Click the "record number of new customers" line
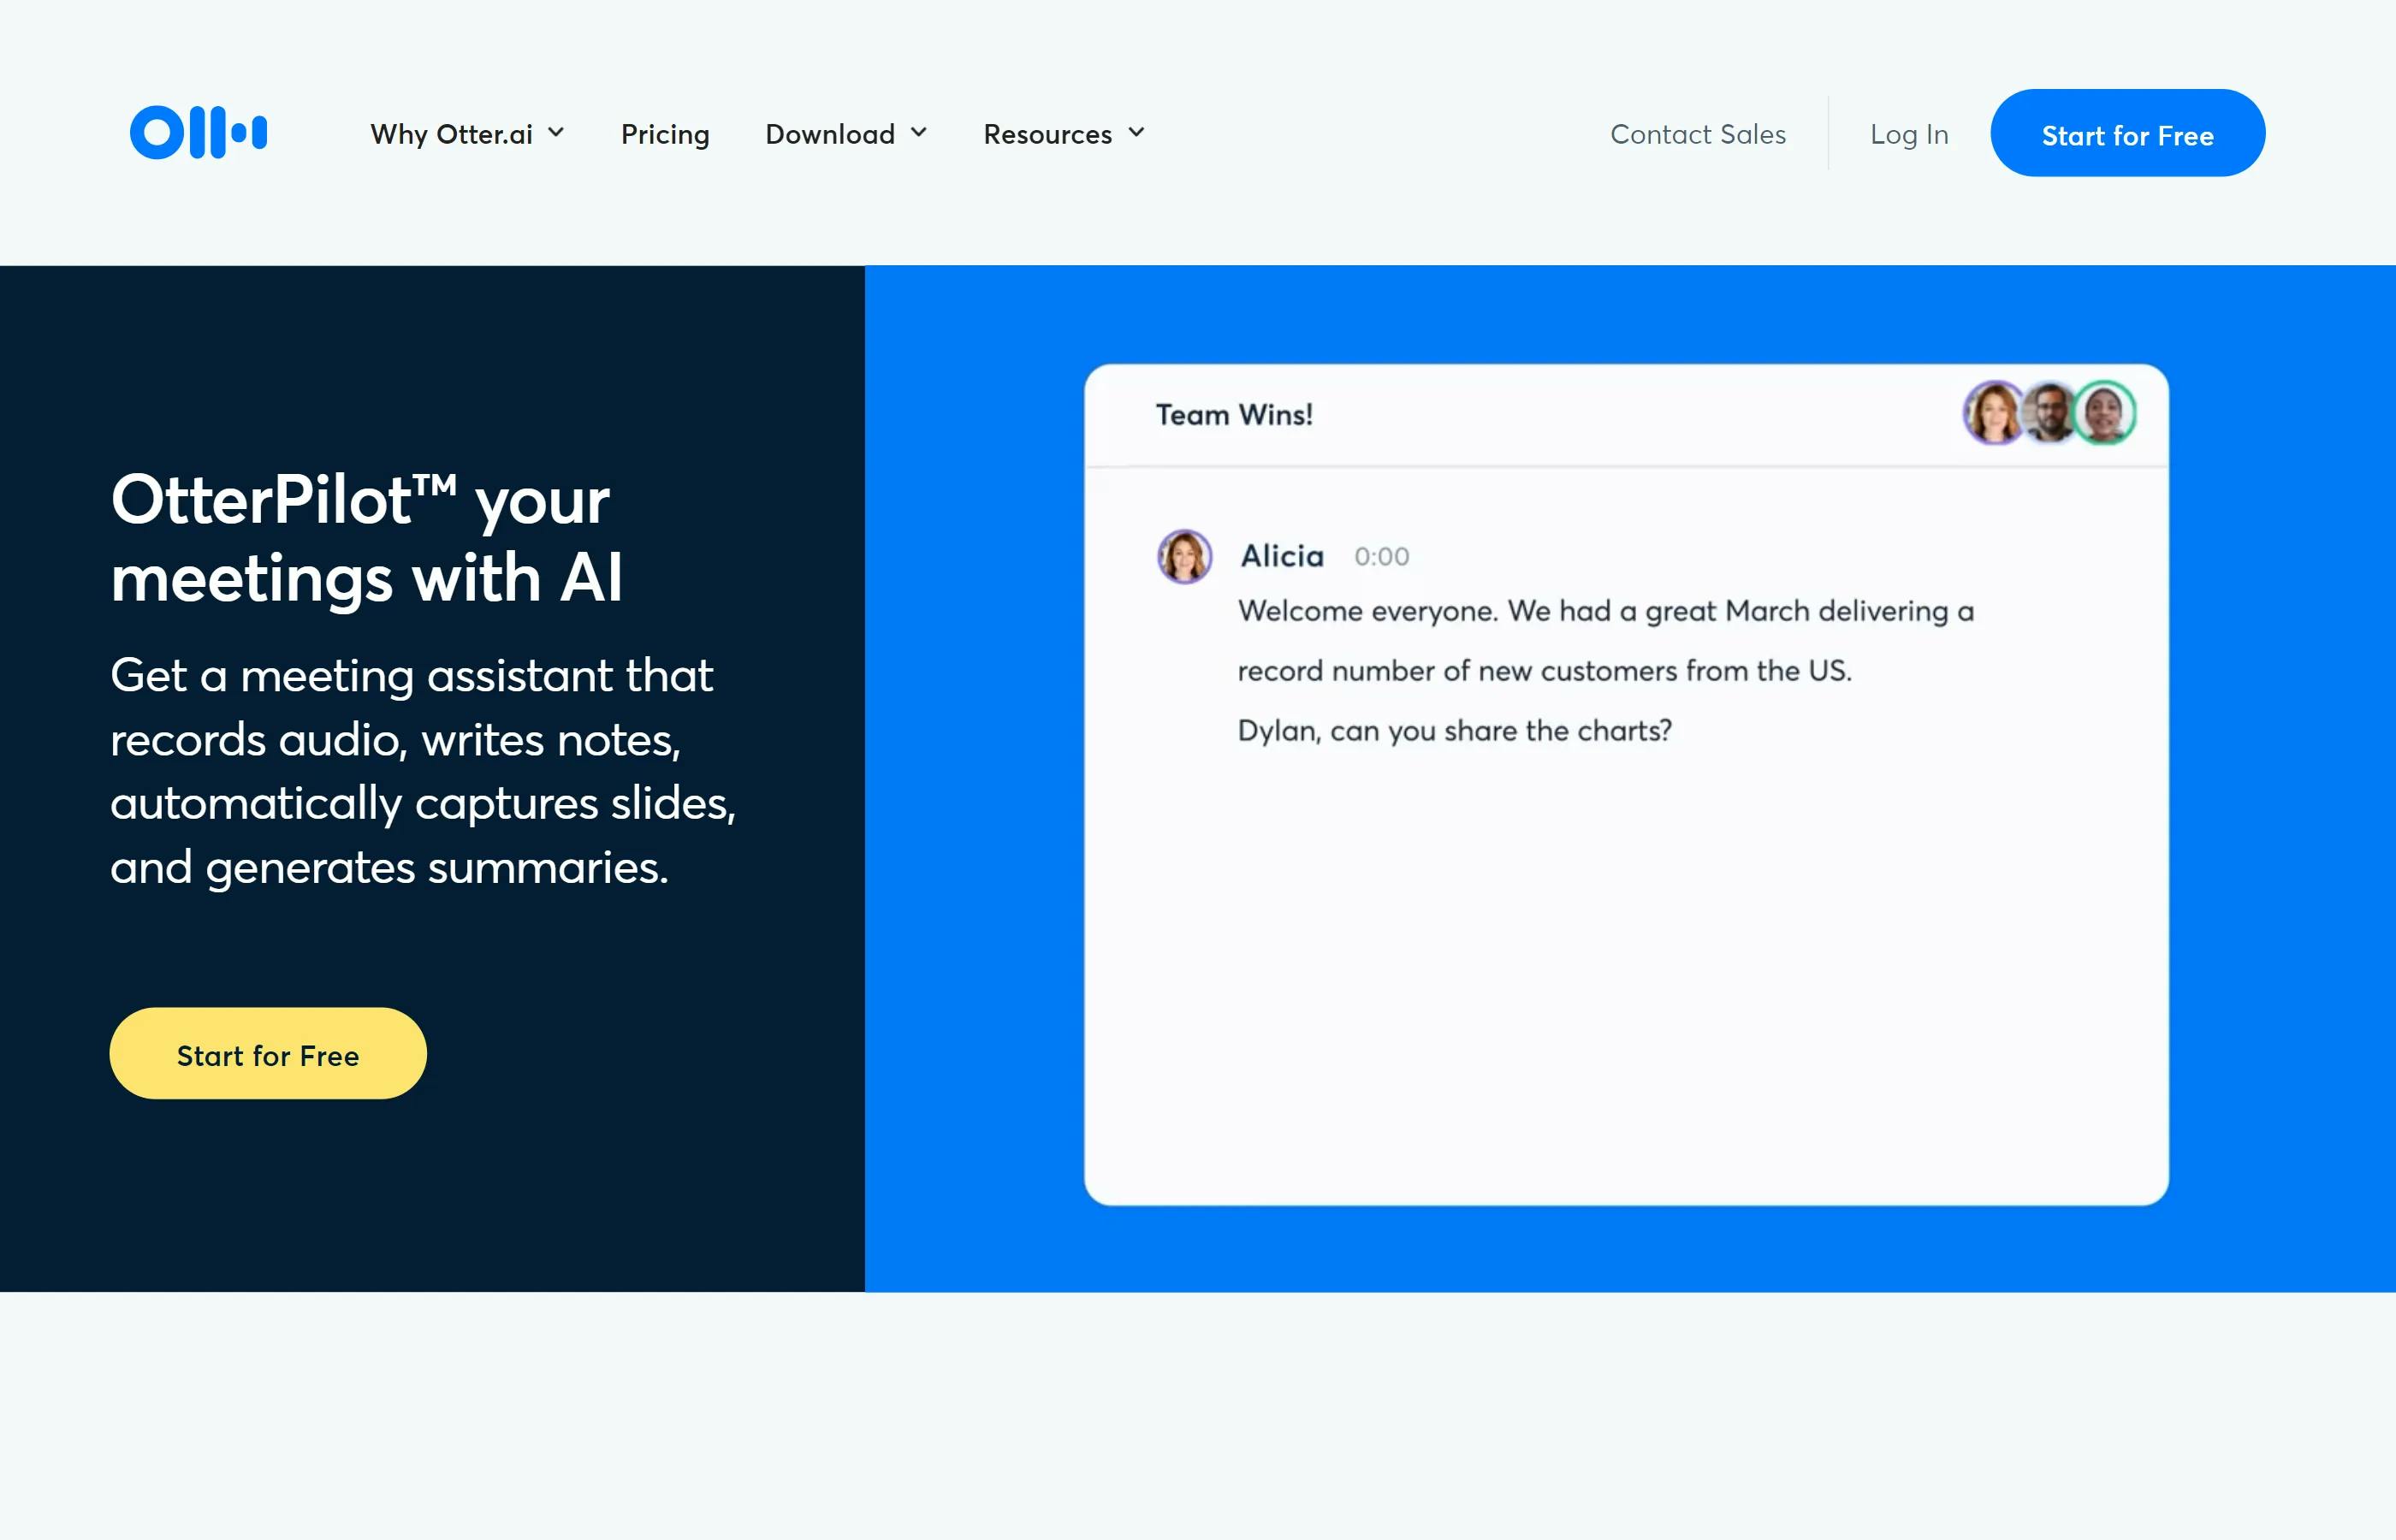Image resolution: width=2396 pixels, height=1540 pixels. click(x=1544, y=670)
